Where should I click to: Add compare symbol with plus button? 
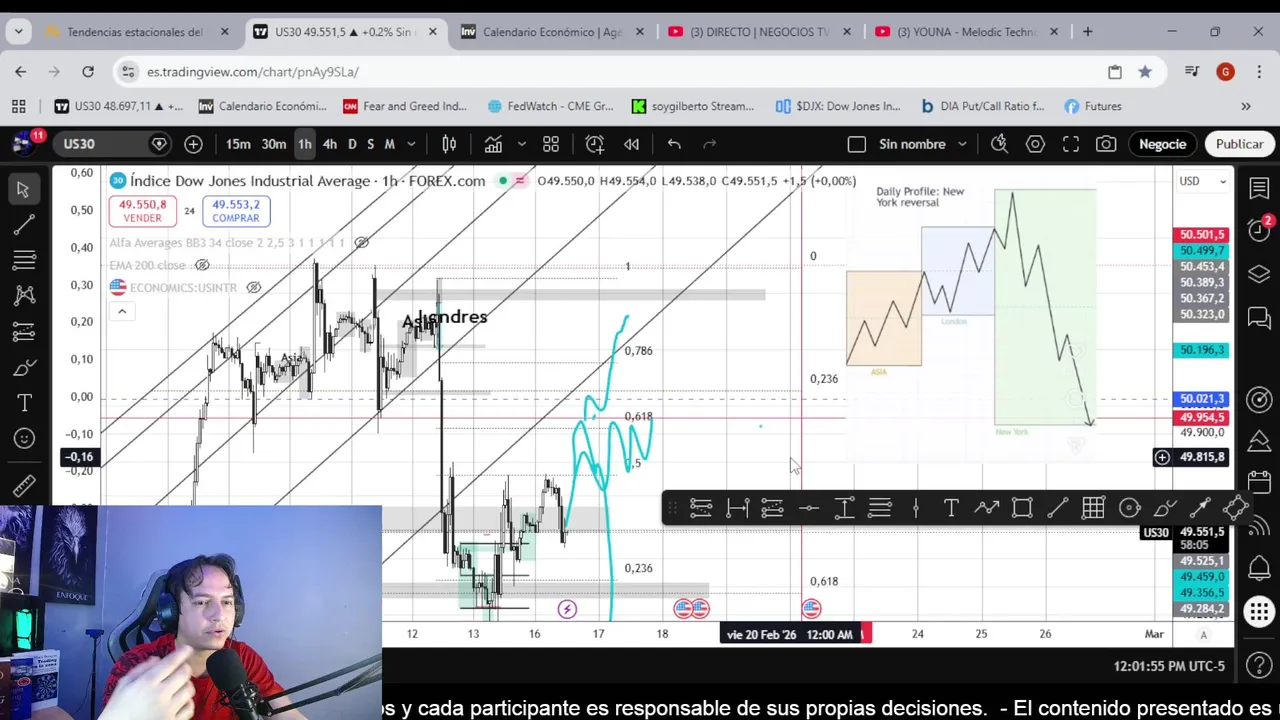193,144
